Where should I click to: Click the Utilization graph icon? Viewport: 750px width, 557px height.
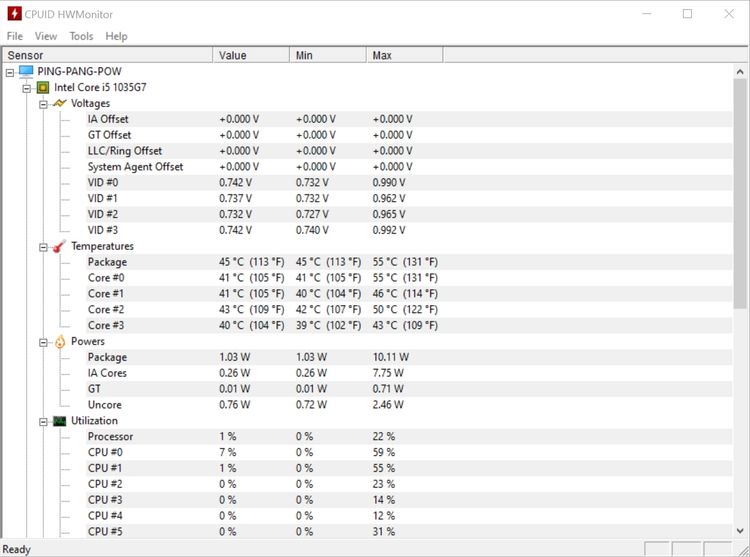coord(60,421)
